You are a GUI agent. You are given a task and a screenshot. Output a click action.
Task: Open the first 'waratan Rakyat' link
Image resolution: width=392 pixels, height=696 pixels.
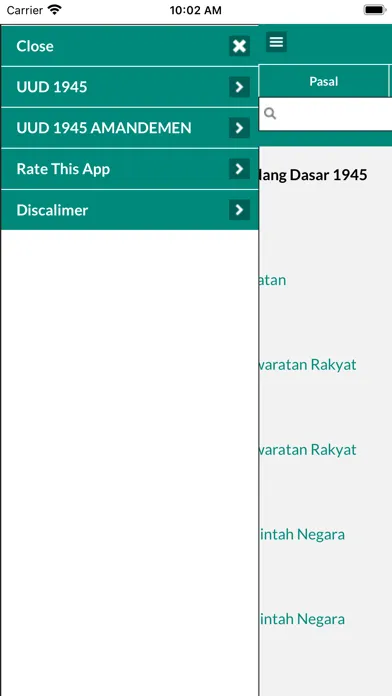tap(308, 365)
